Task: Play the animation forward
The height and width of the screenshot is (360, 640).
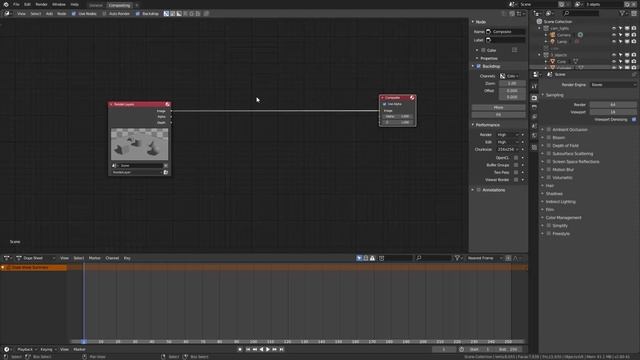Action: click(268, 349)
